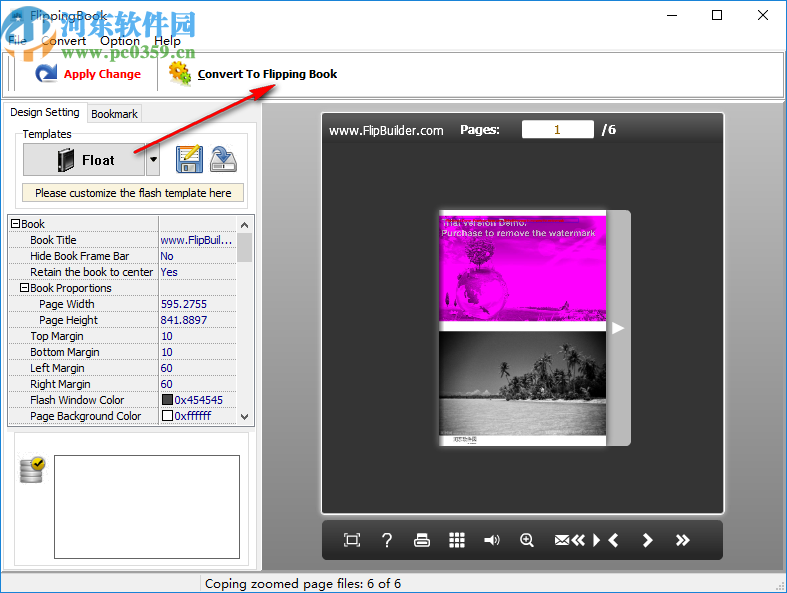Click the autoplay triangle icon
This screenshot has height=593, width=787.
coord(596,540)
